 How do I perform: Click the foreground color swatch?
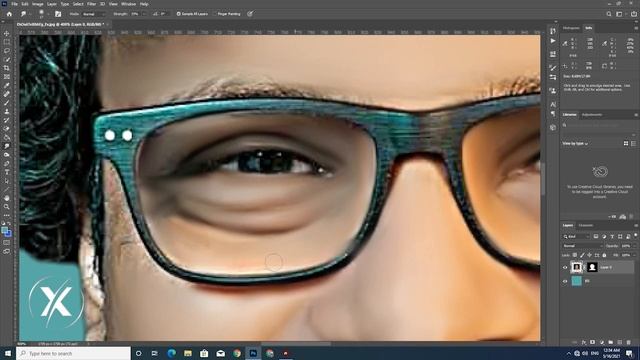pos(4,231)
